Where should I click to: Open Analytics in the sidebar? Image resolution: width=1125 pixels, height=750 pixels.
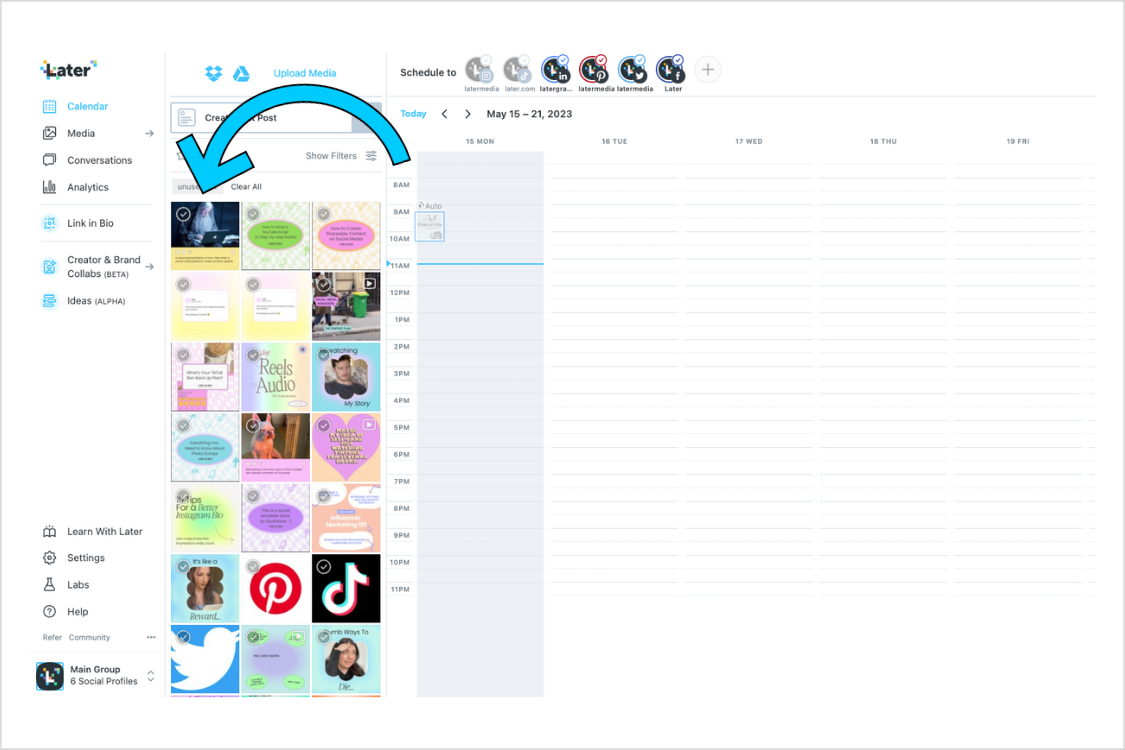pyautogui.click(x=88, y=187)
